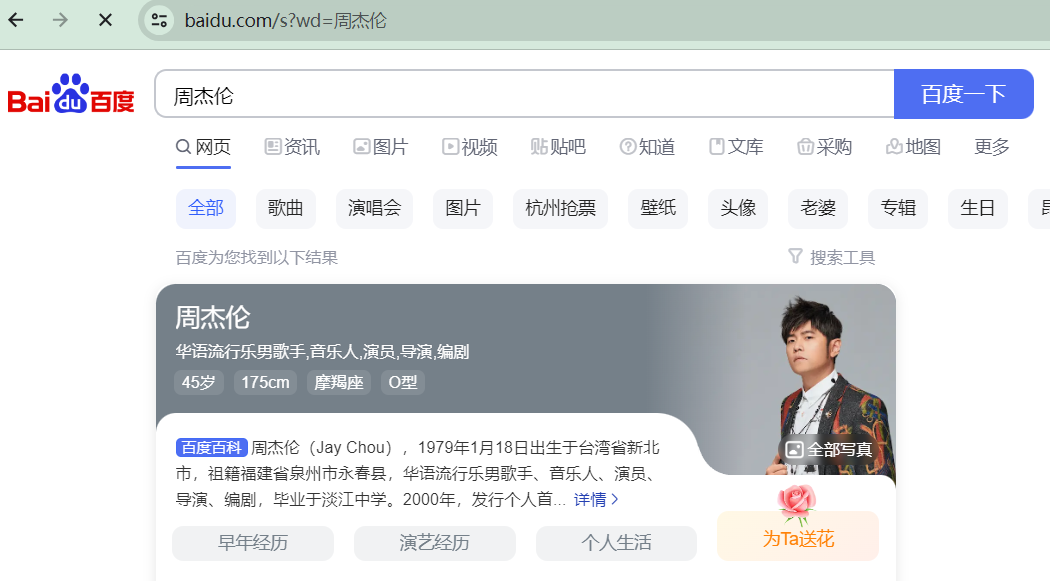Open site information icon in address bar

159,20
